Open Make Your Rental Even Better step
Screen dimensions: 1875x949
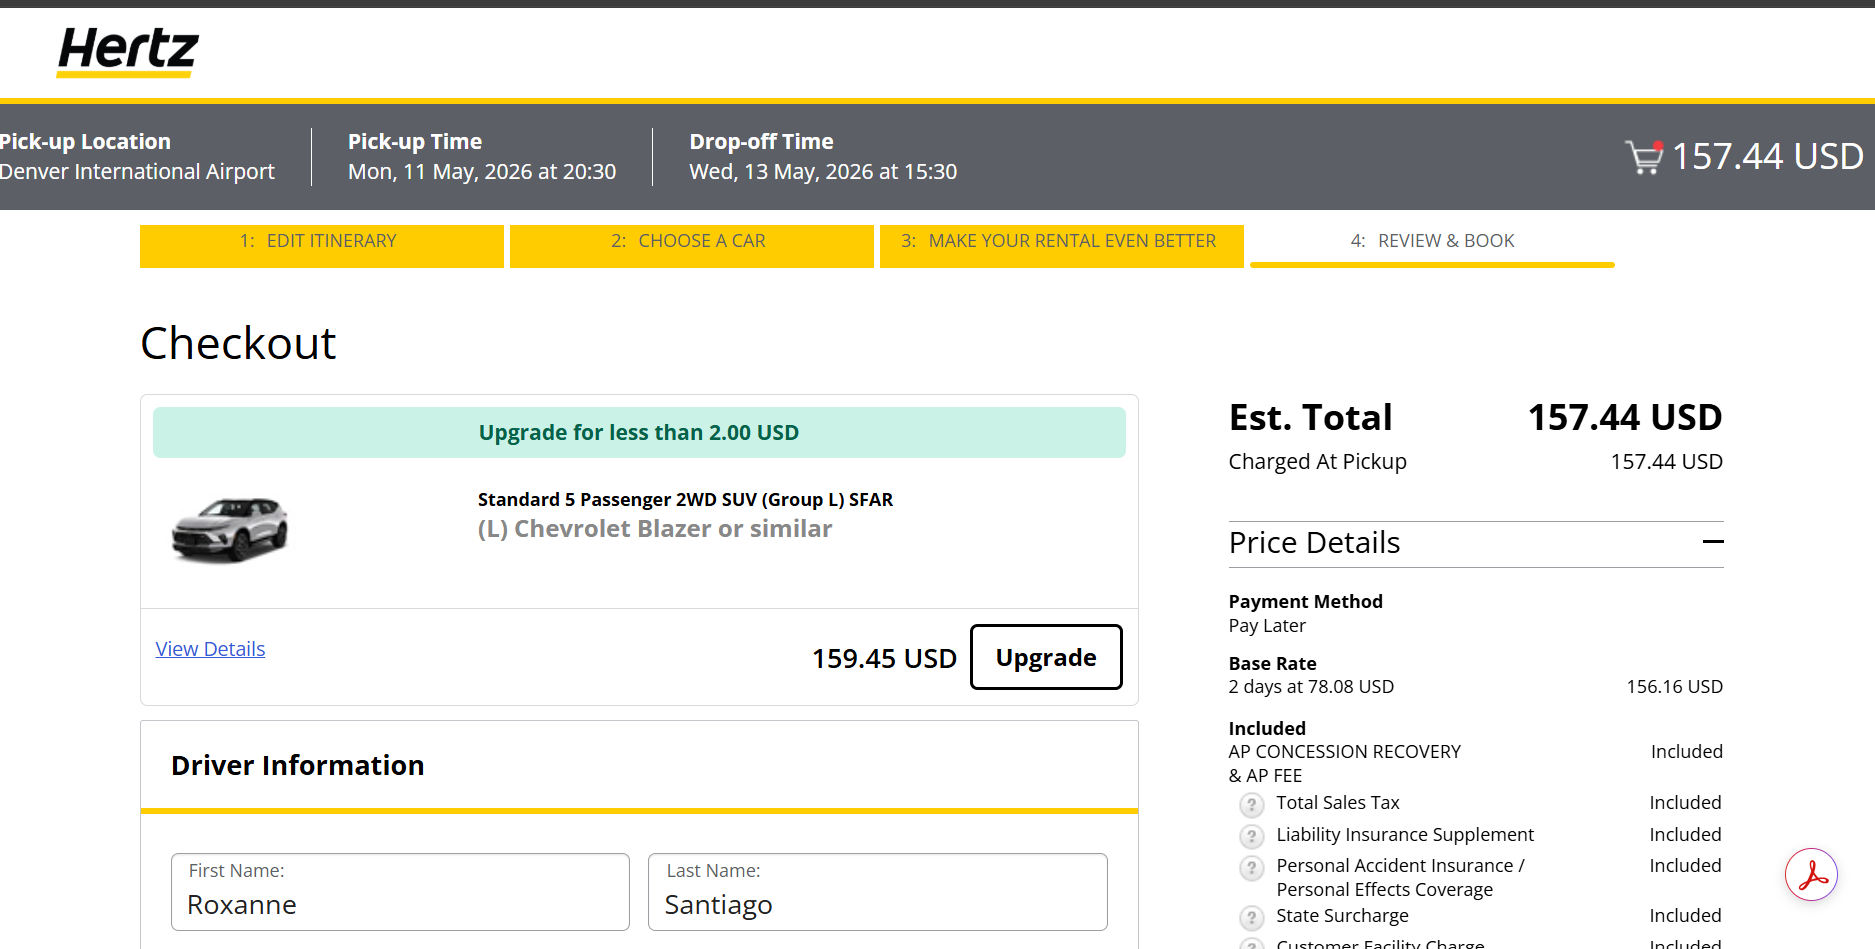[1062, 245]
